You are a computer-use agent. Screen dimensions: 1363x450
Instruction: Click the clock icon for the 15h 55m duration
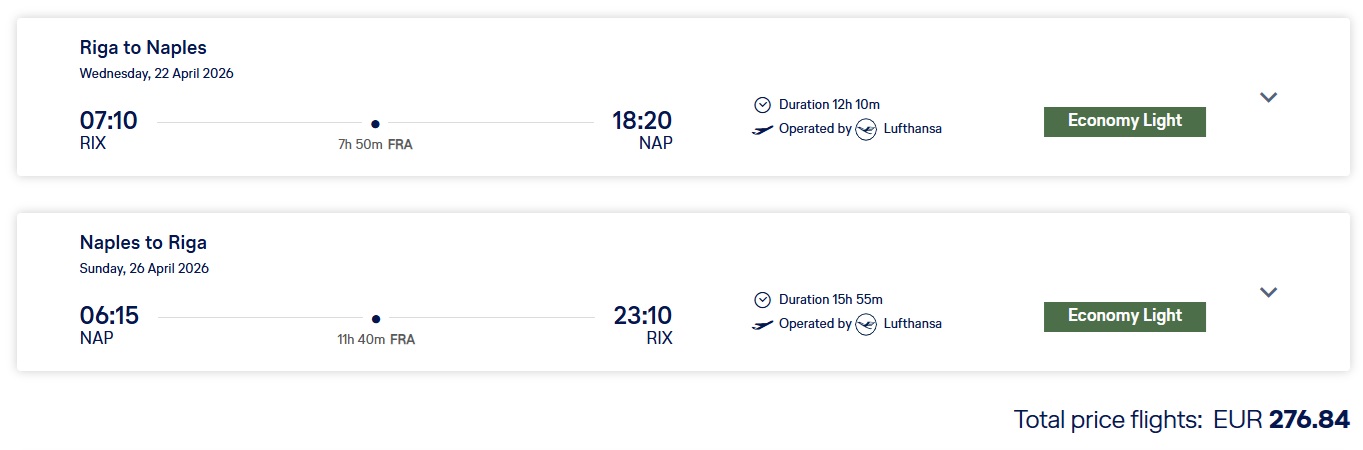pos(763,299)
